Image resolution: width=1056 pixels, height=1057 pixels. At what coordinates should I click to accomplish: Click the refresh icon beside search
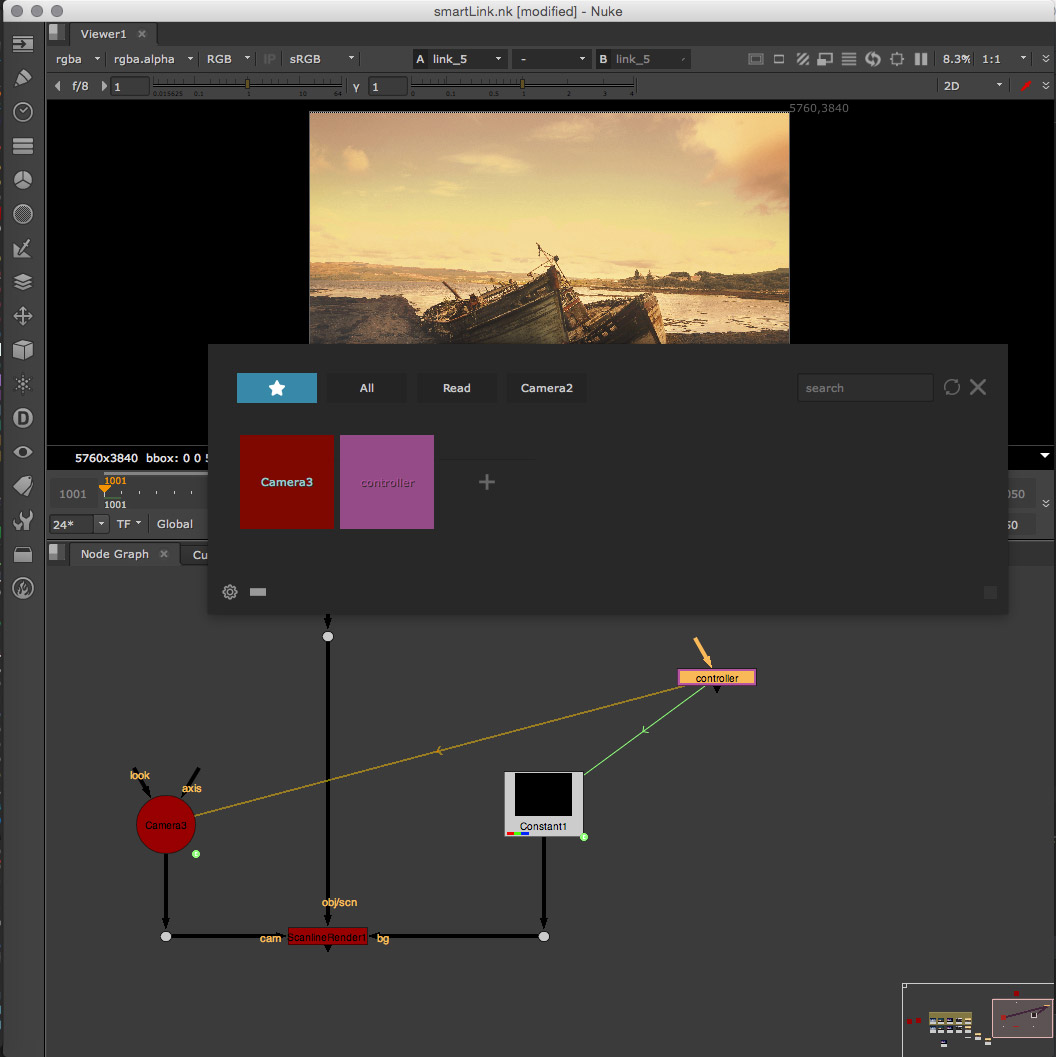coord(952,387)
